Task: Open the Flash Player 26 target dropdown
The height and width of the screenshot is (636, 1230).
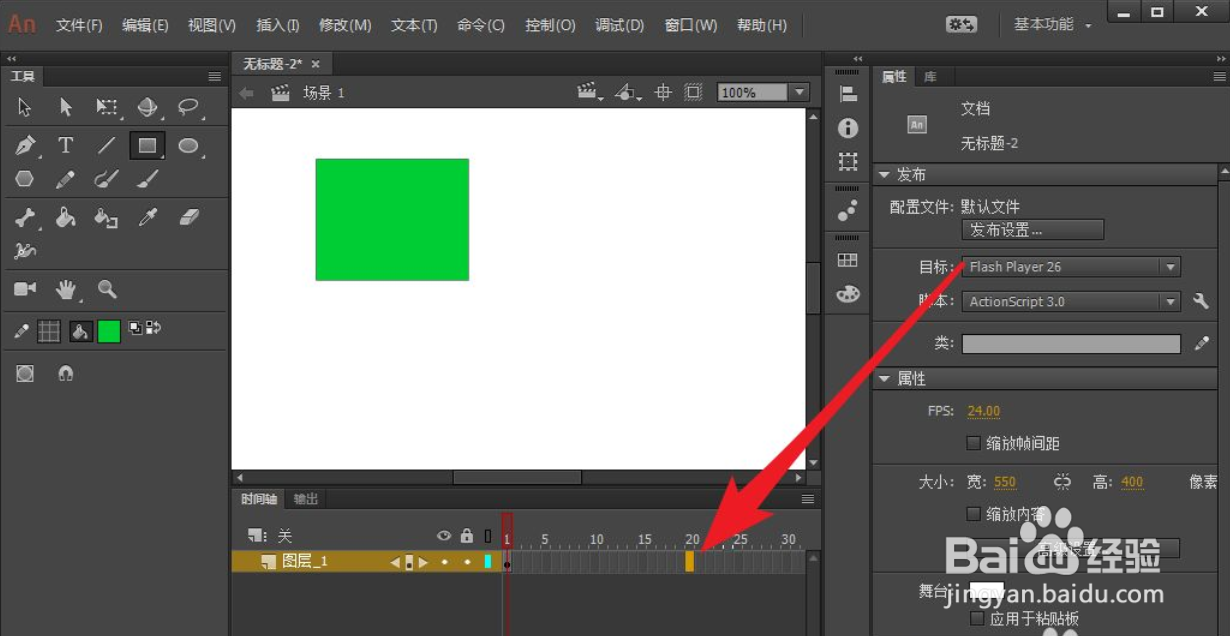Action: (1170, 266)
